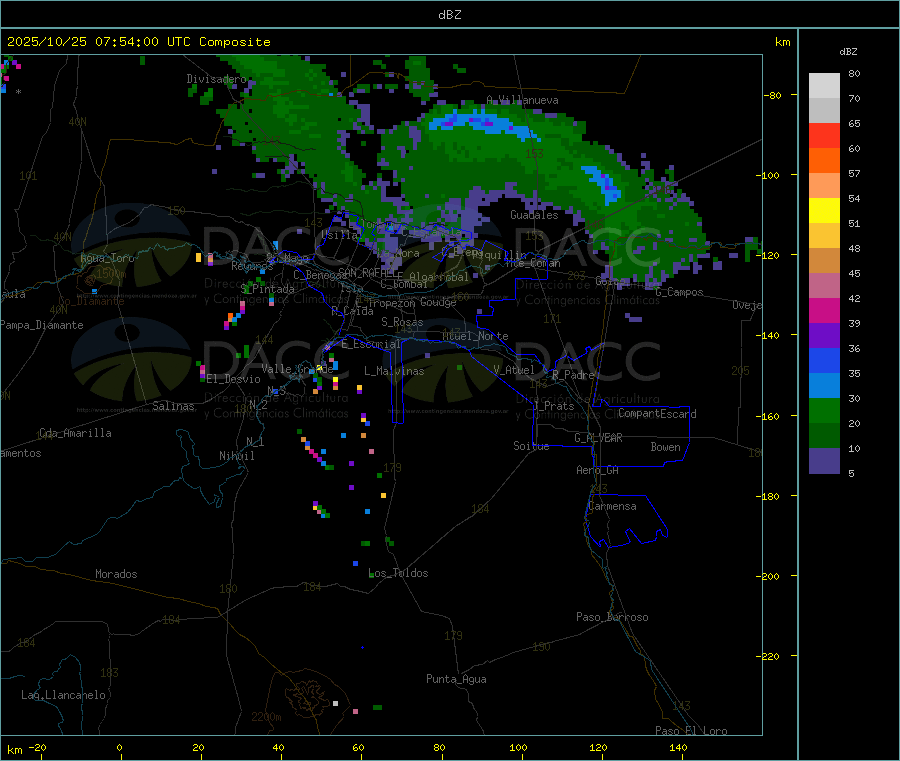
Task: Click the 'G_ALVEAR' map label
Action: click(x=599, y=438)
